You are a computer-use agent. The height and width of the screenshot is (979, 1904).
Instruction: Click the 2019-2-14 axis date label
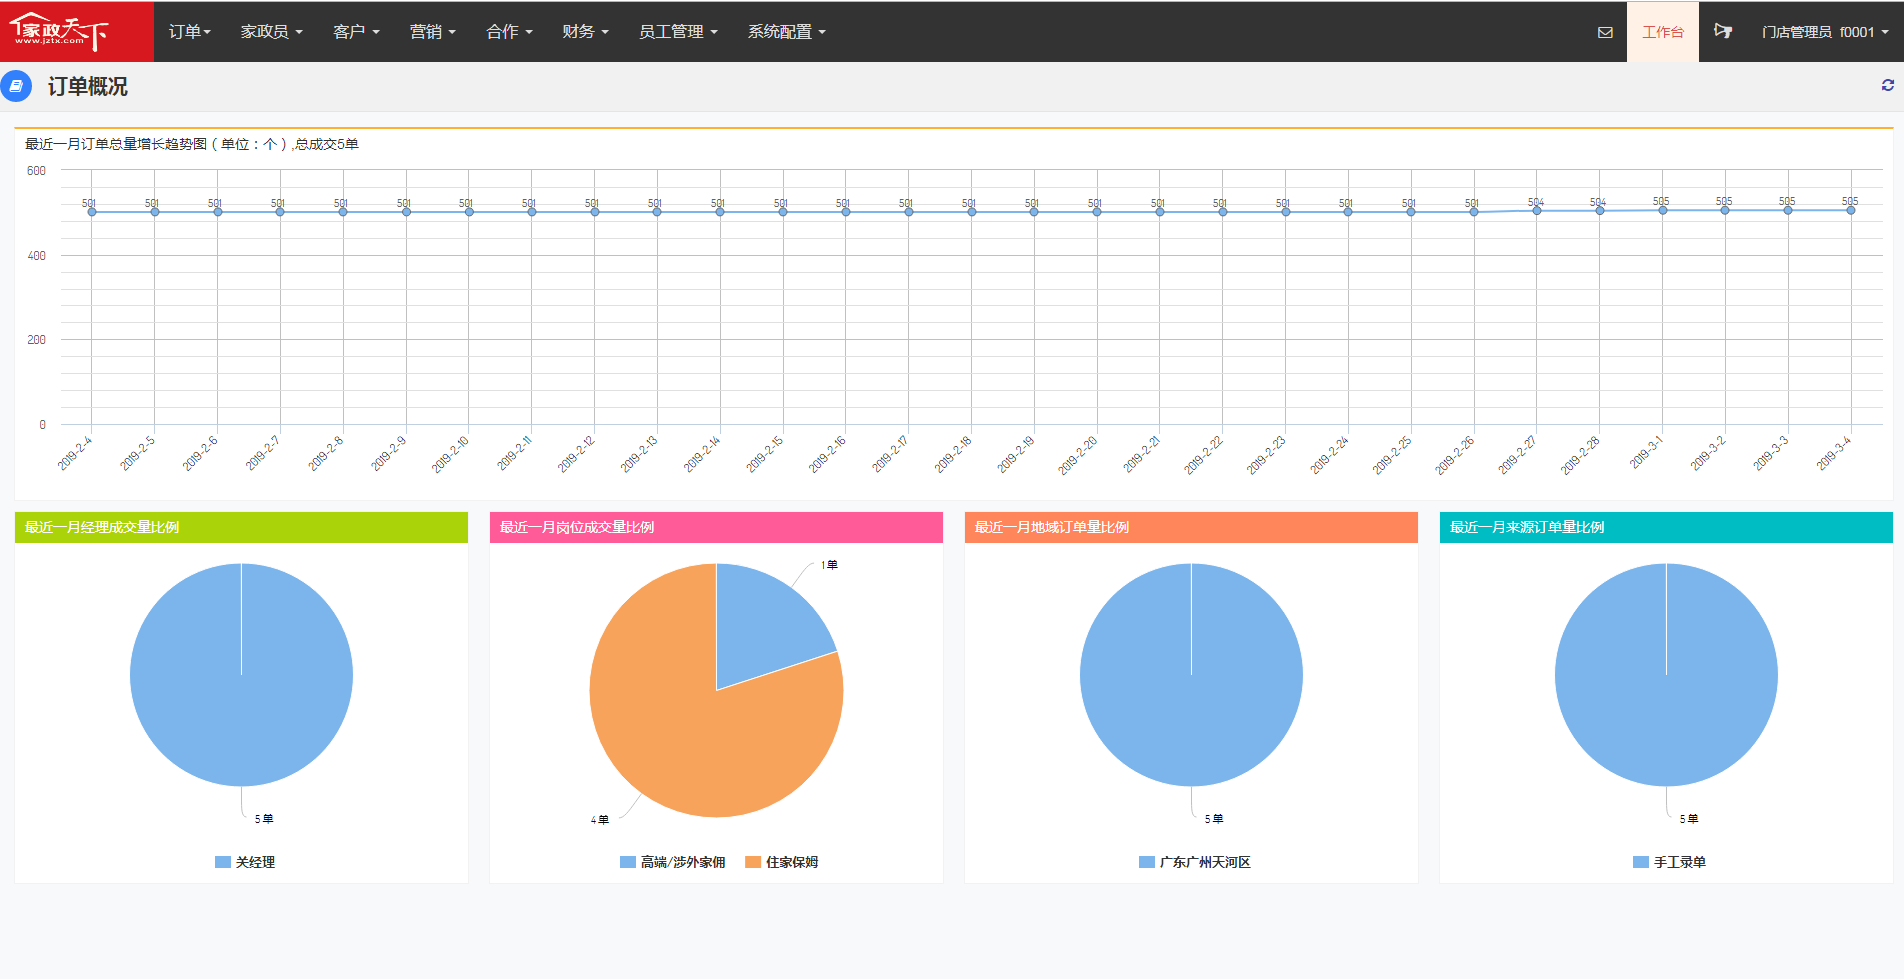(701, 454)
